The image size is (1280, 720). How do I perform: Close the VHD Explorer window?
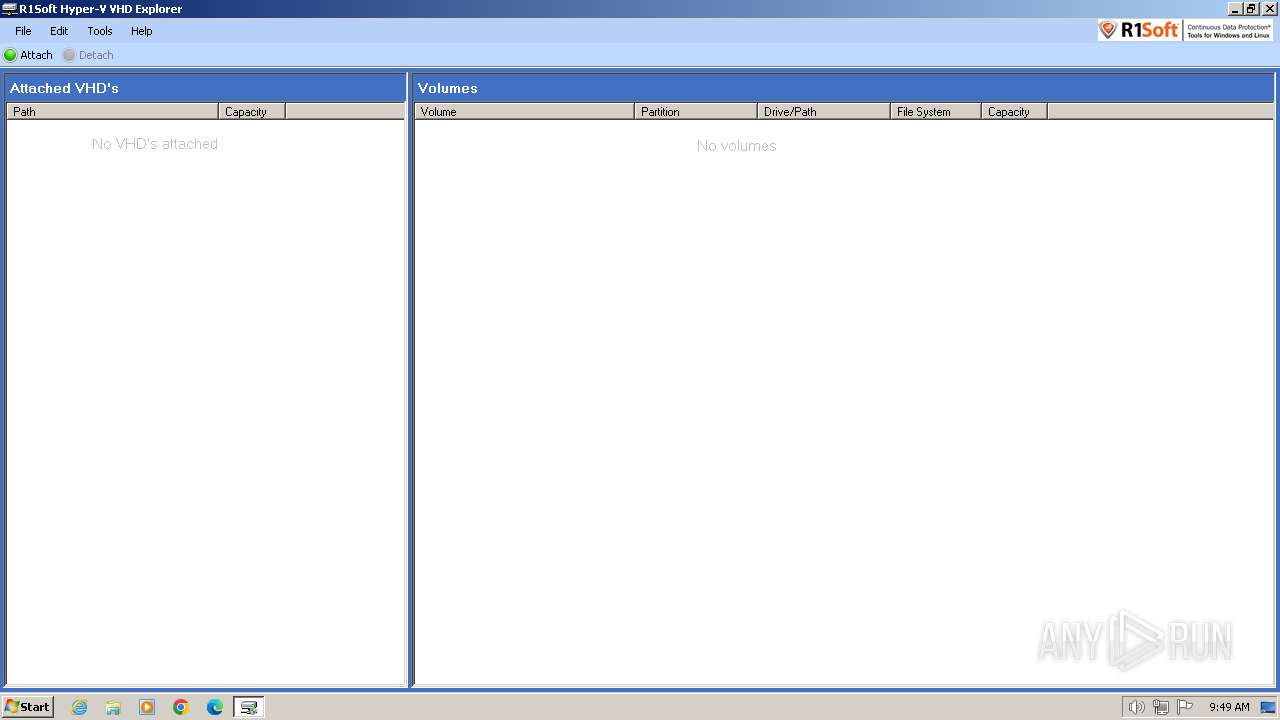click(x=1269, y=9)
